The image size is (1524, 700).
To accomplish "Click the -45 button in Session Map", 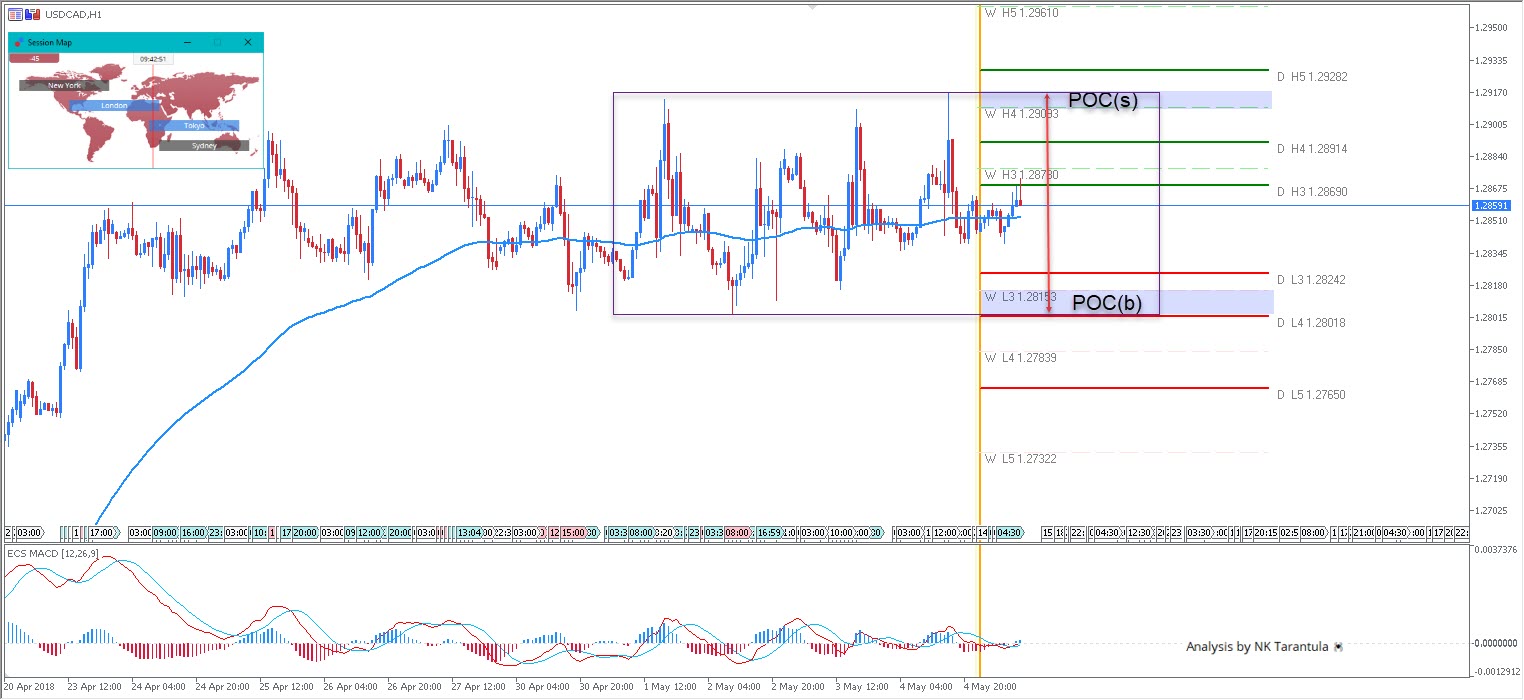I will (x=35, y=59).
